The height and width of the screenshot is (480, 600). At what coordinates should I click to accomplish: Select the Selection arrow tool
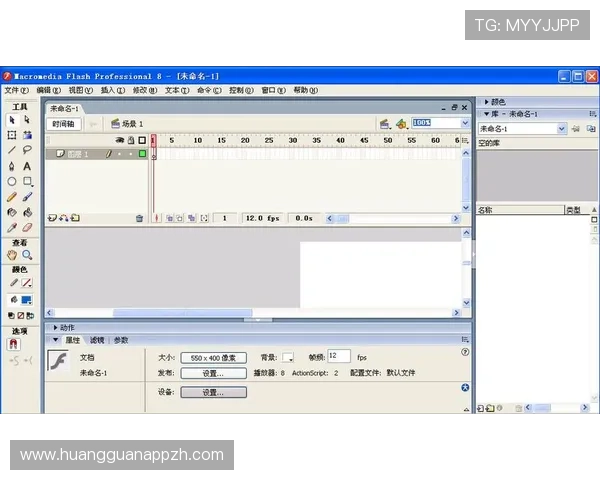12,120
